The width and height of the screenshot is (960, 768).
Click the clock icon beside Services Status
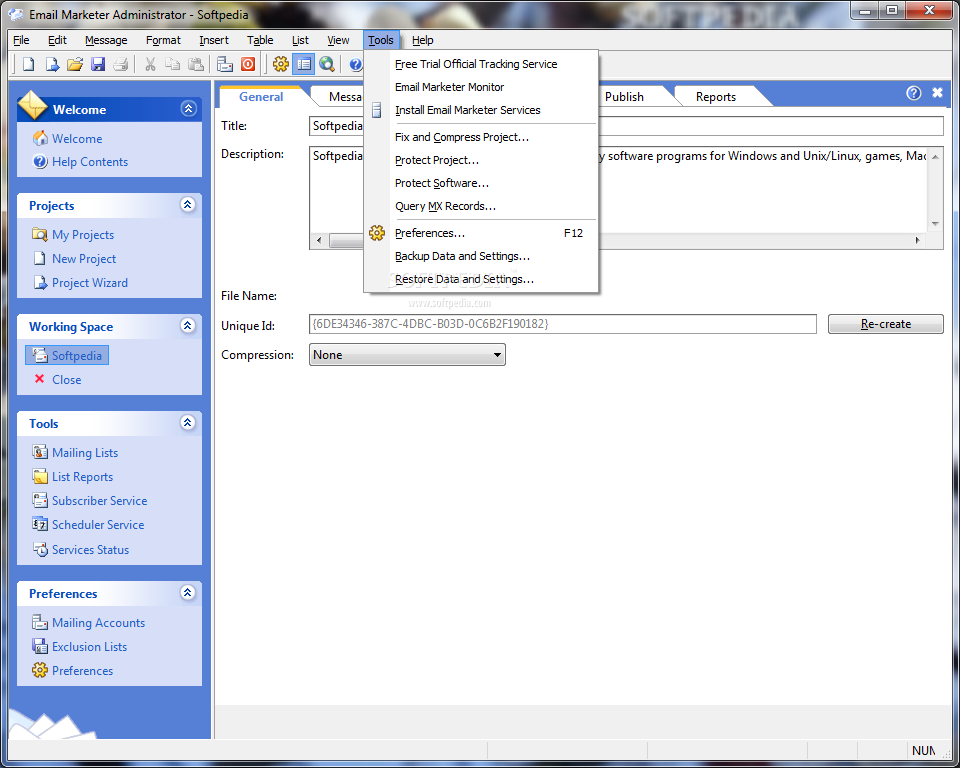[x=40, y=549]
